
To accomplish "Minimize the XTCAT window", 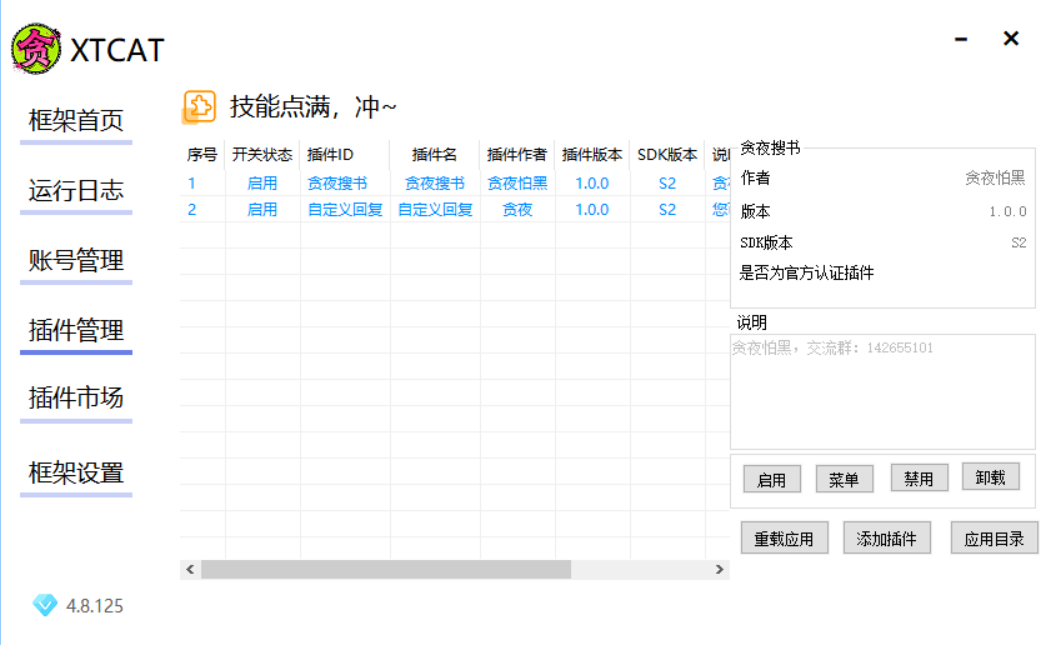I will (x=961, y=39).
